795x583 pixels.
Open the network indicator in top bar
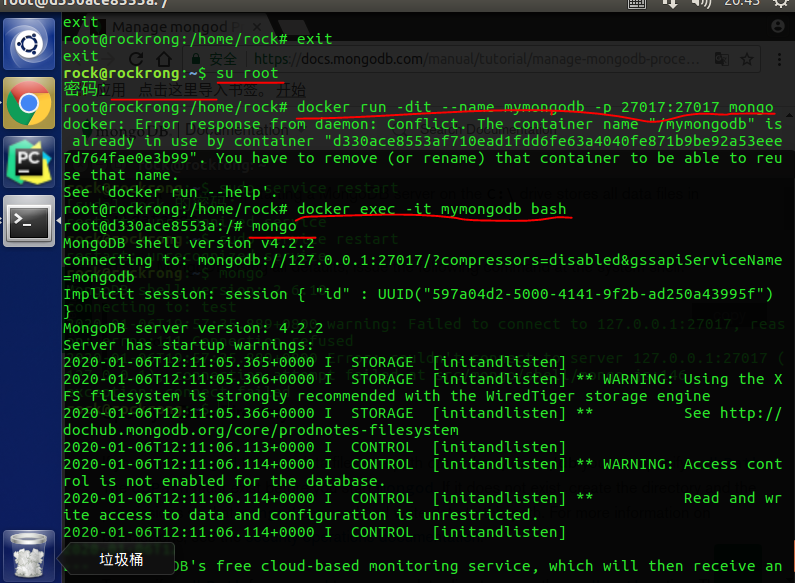point(670,4)
